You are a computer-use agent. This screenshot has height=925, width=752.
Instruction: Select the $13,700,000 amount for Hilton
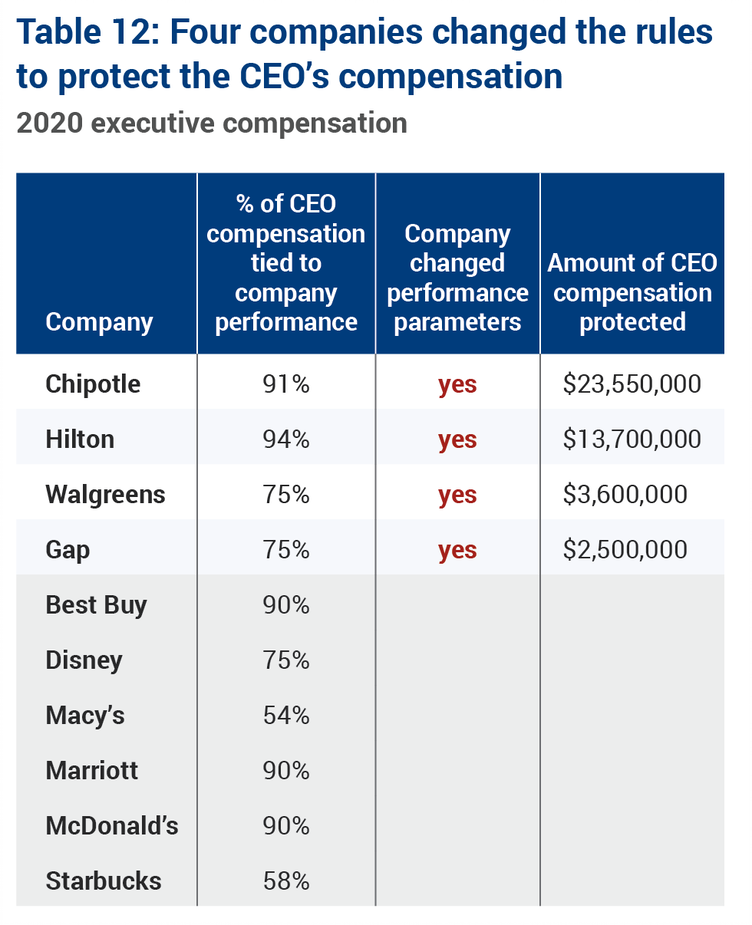pos(632,439)
